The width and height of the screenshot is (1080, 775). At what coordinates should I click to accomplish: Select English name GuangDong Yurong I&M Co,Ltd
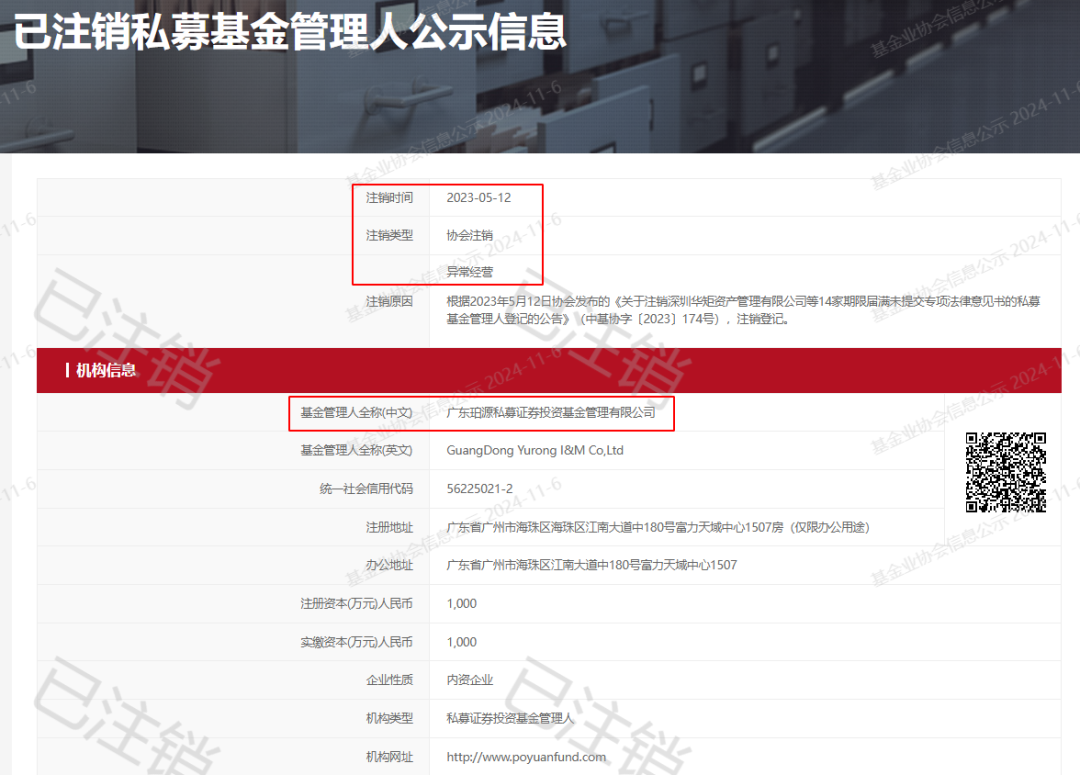pyautogui.click(x=535, y=450)
